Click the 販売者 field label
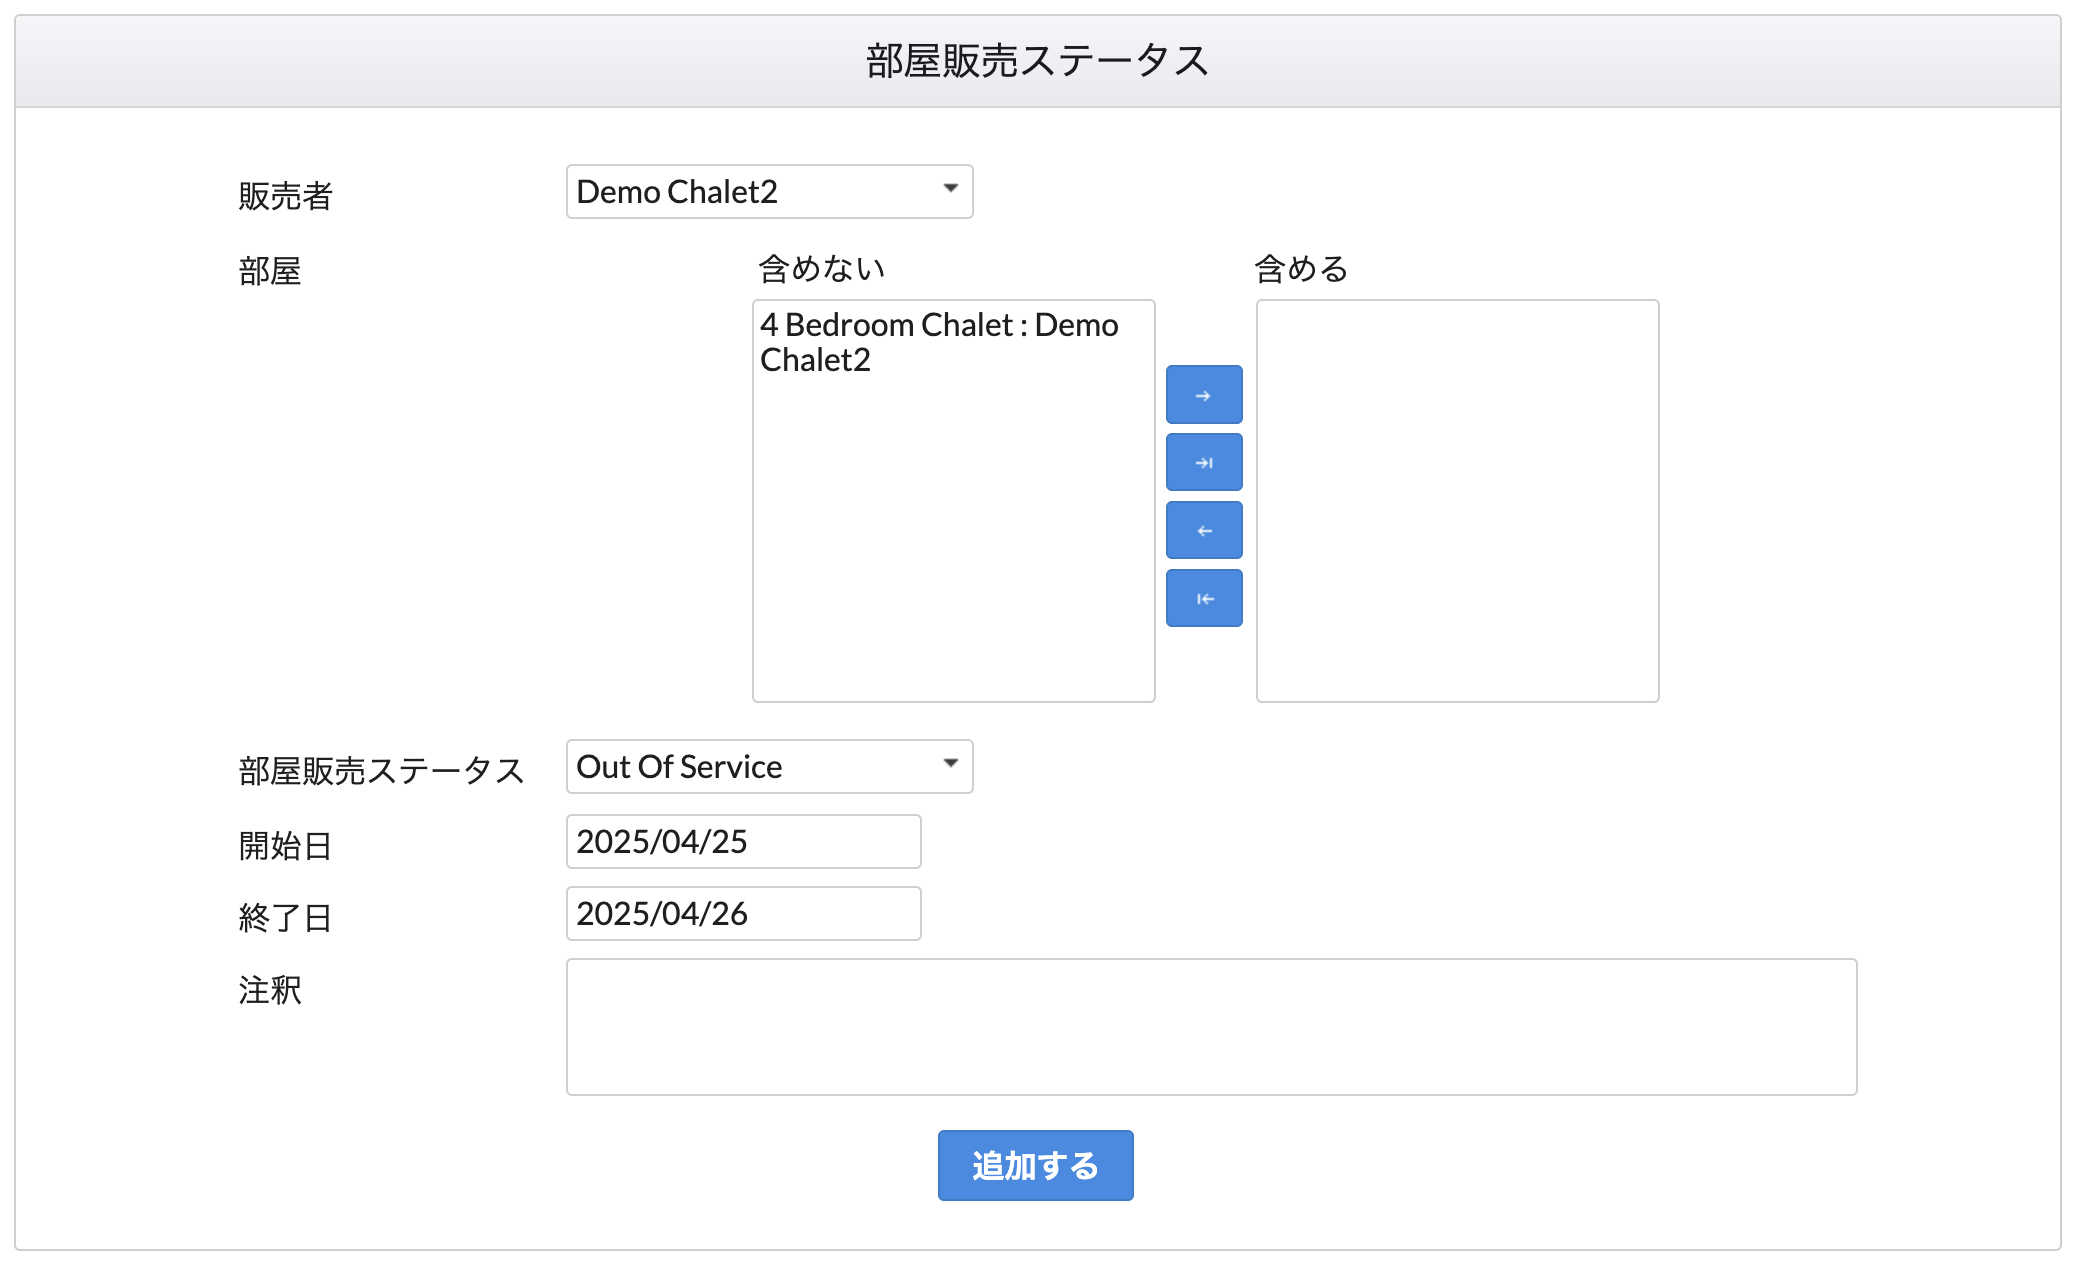Screen dimensions: 2078x1270 click(285, 196)
